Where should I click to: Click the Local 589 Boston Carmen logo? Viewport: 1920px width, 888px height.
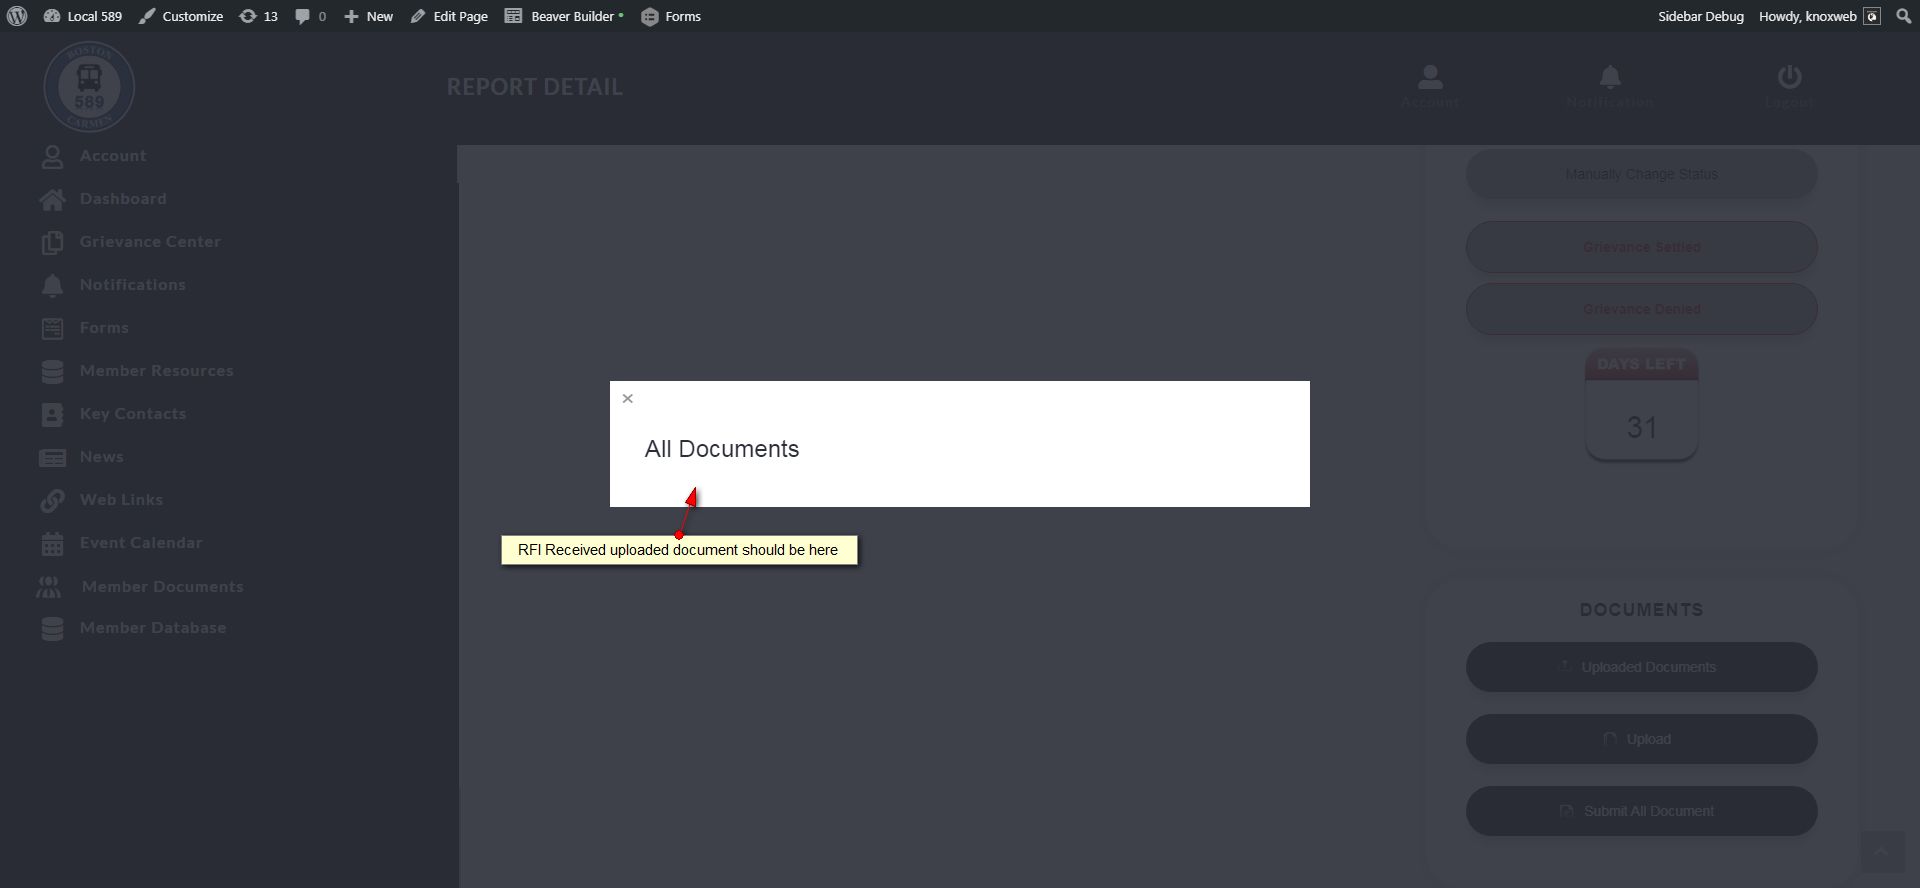89,86
